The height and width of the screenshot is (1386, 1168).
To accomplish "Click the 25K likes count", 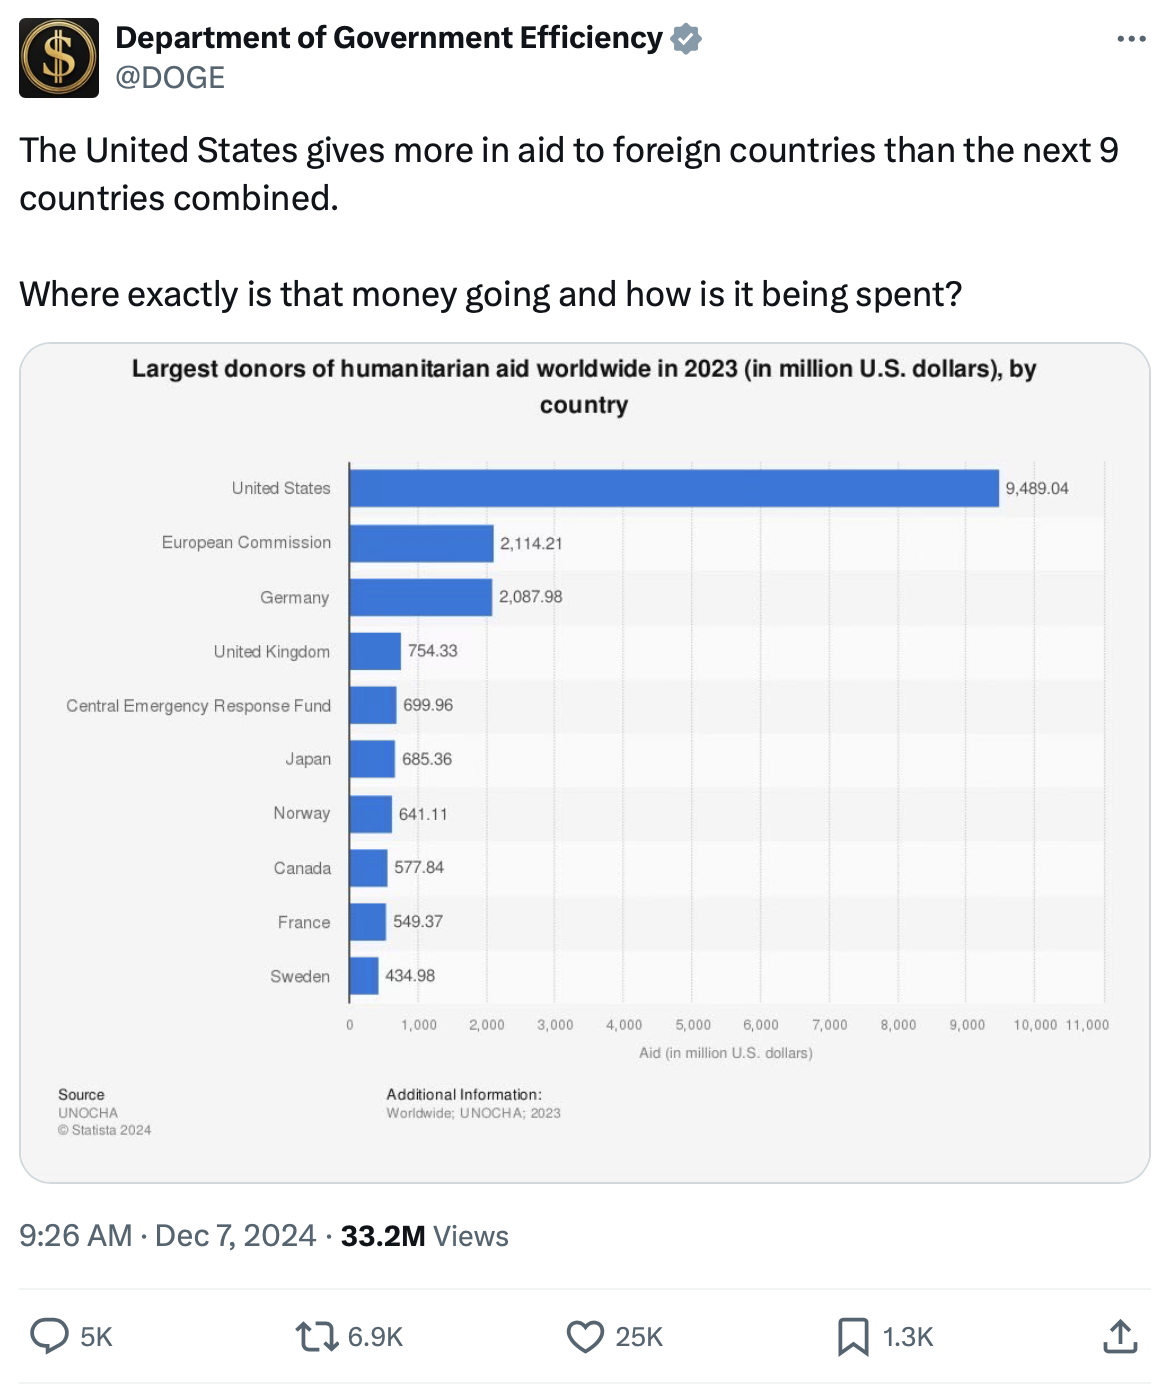I will click(x=639, y=1337).
